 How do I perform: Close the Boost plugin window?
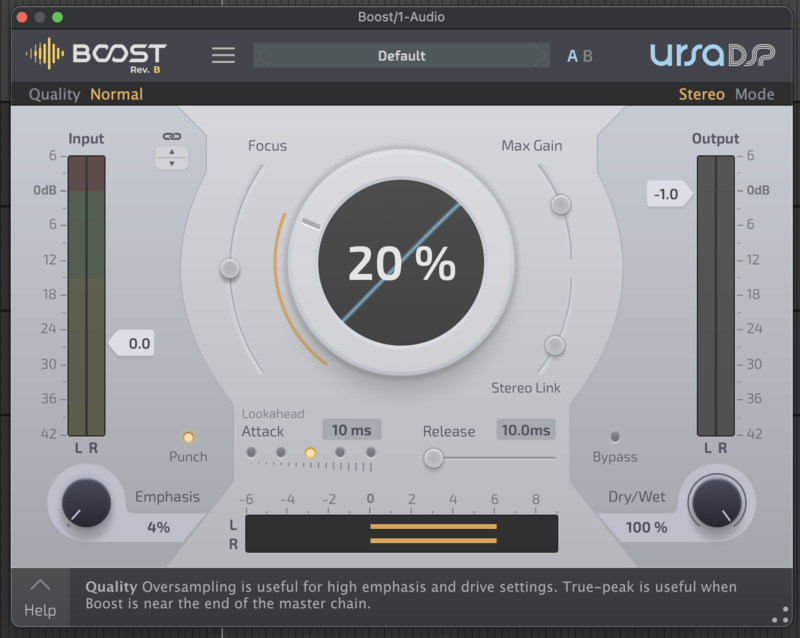(22, 17)
